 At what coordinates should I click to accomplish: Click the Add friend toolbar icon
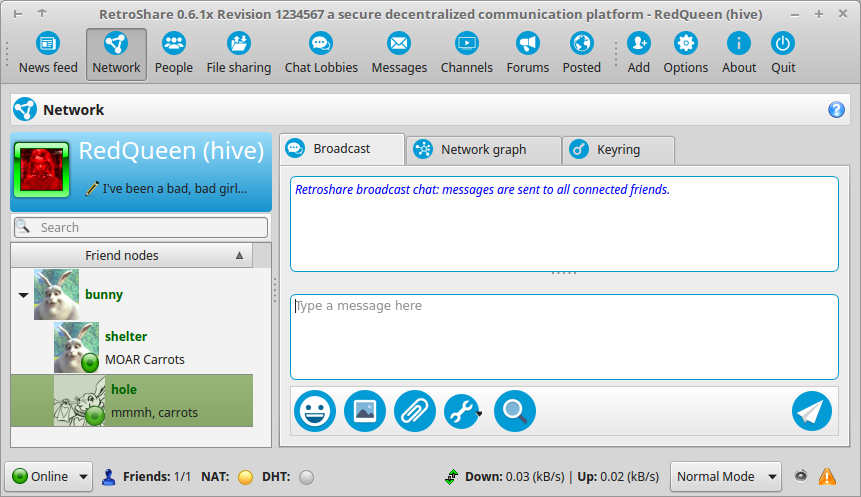click(x=639, y=44)
